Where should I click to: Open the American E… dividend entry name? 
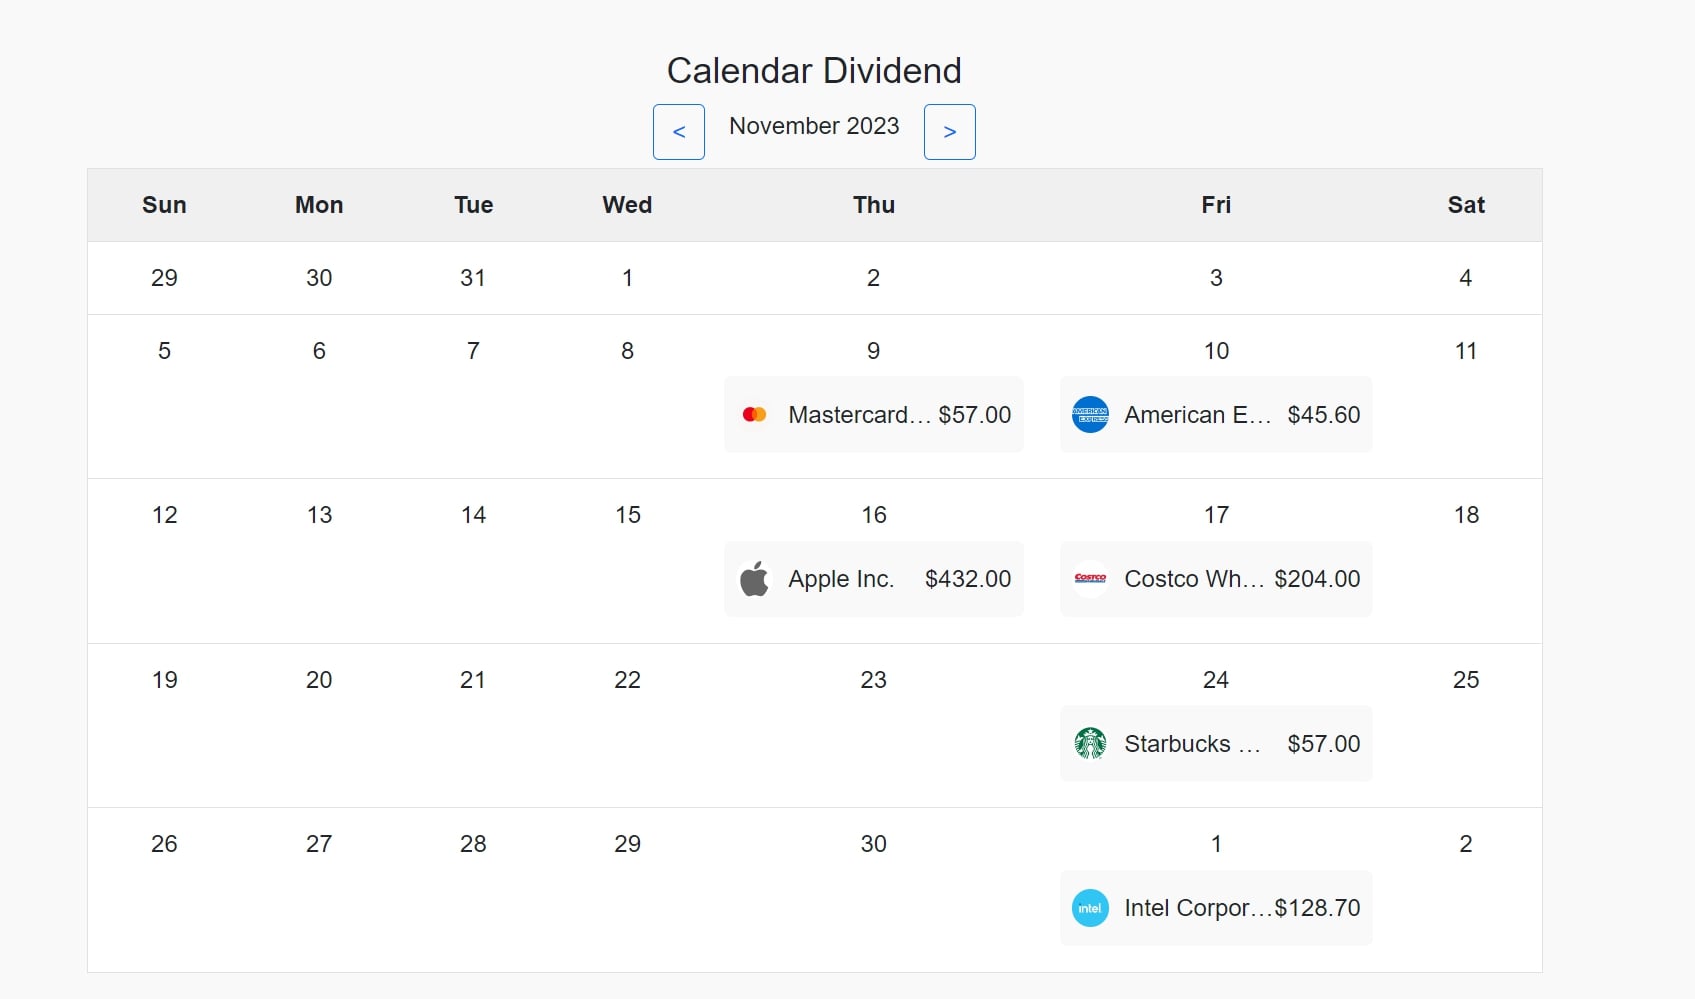(x=1198, y=414)
